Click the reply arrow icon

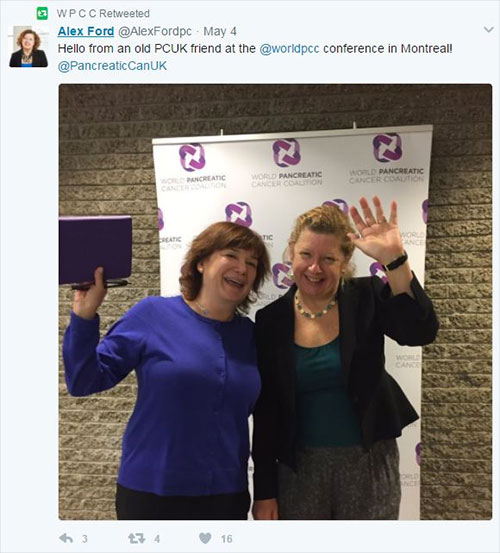[66, 538]
